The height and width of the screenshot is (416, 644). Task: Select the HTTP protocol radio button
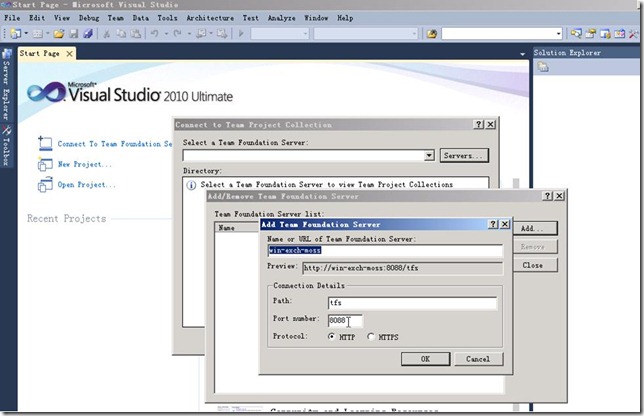click(331, 336)
